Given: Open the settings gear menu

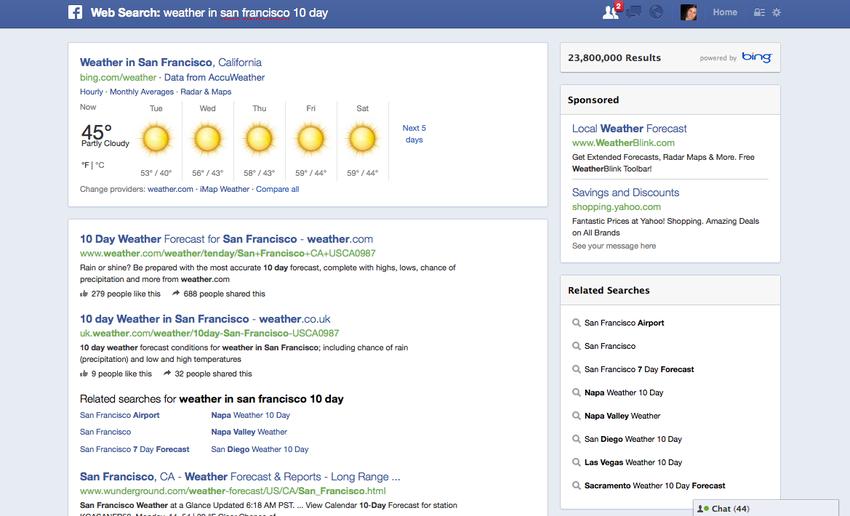Looking at the screenshot, I should (777, 13).
